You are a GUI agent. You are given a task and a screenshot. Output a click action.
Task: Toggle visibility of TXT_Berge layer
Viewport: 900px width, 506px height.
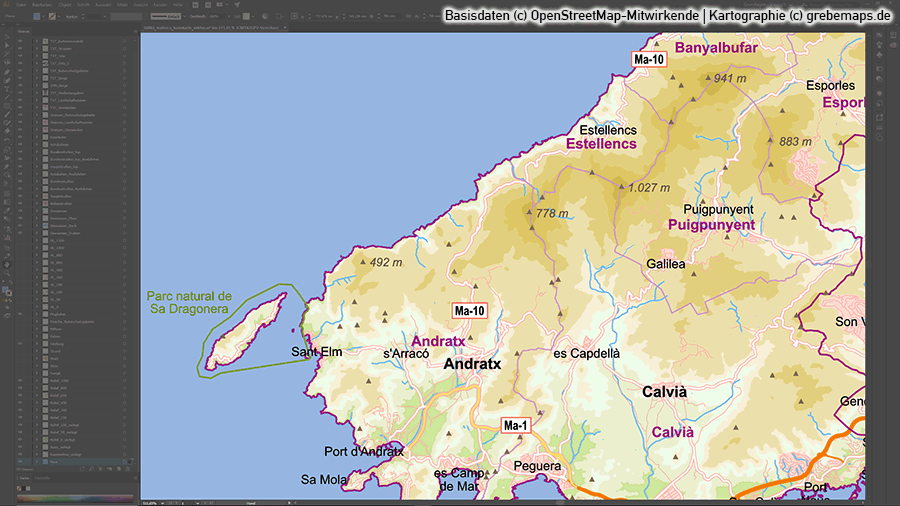tap(22, 79)
